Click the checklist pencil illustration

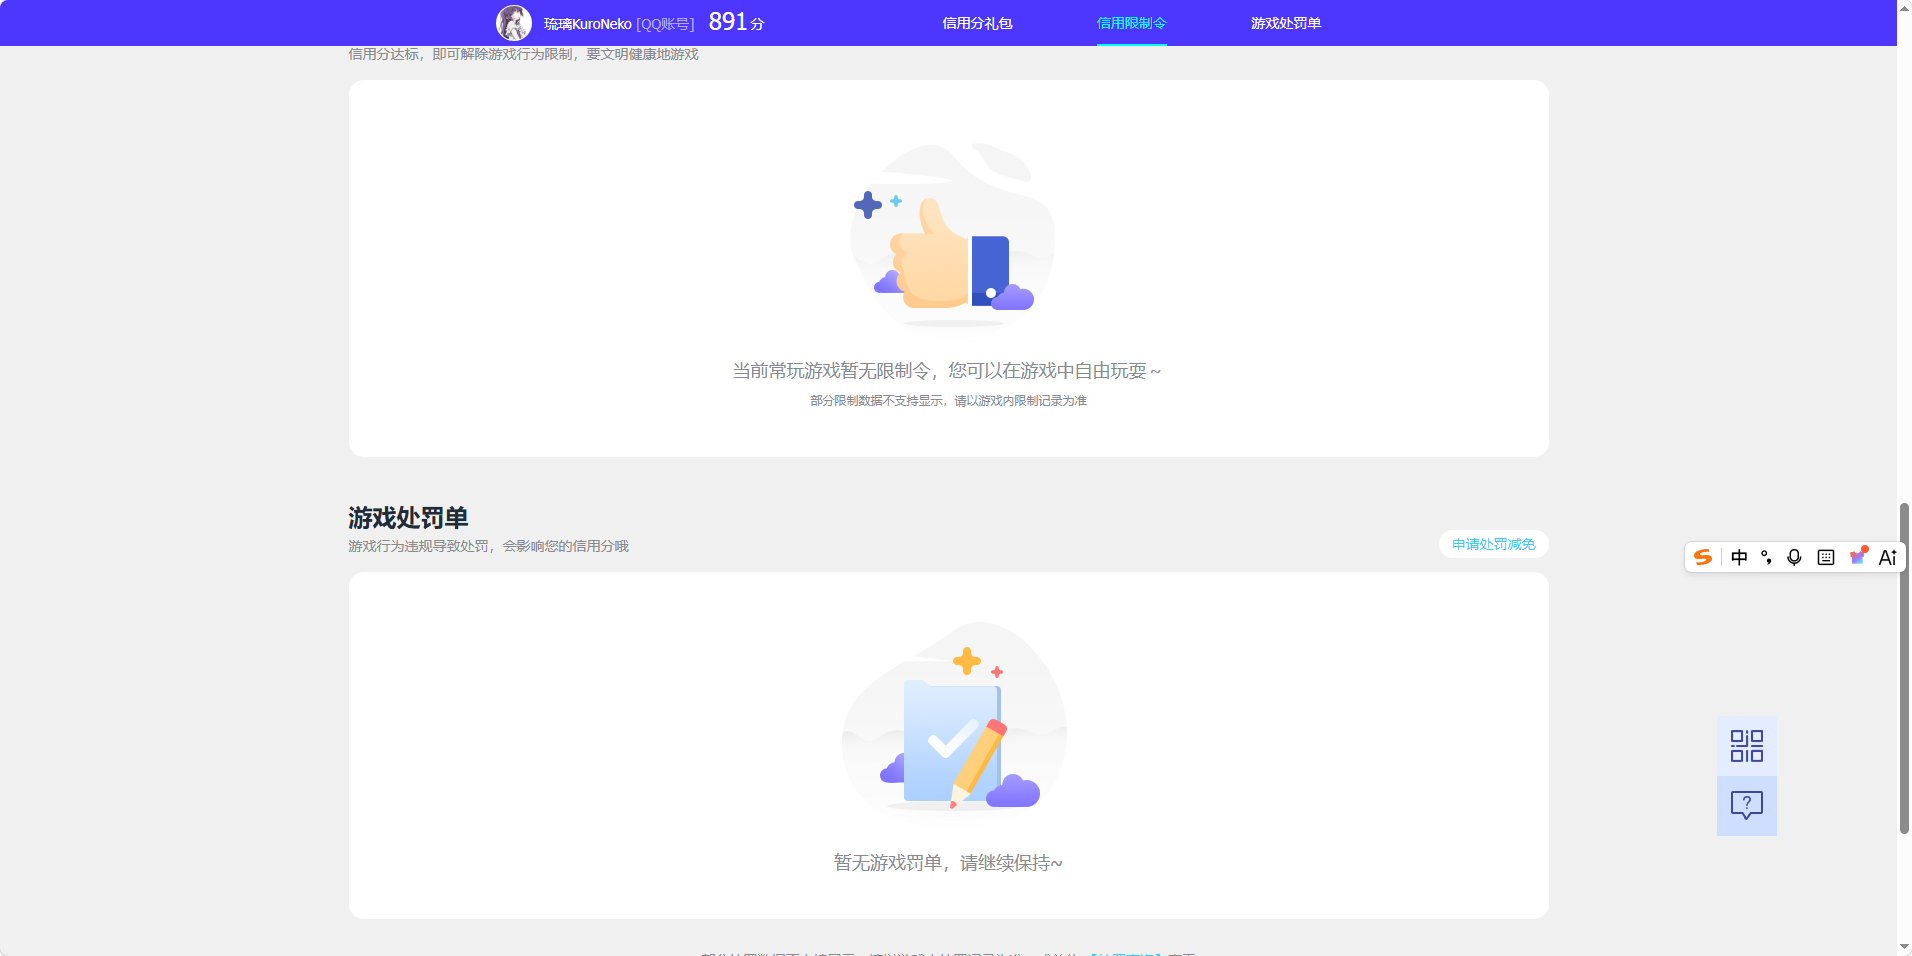954,718
